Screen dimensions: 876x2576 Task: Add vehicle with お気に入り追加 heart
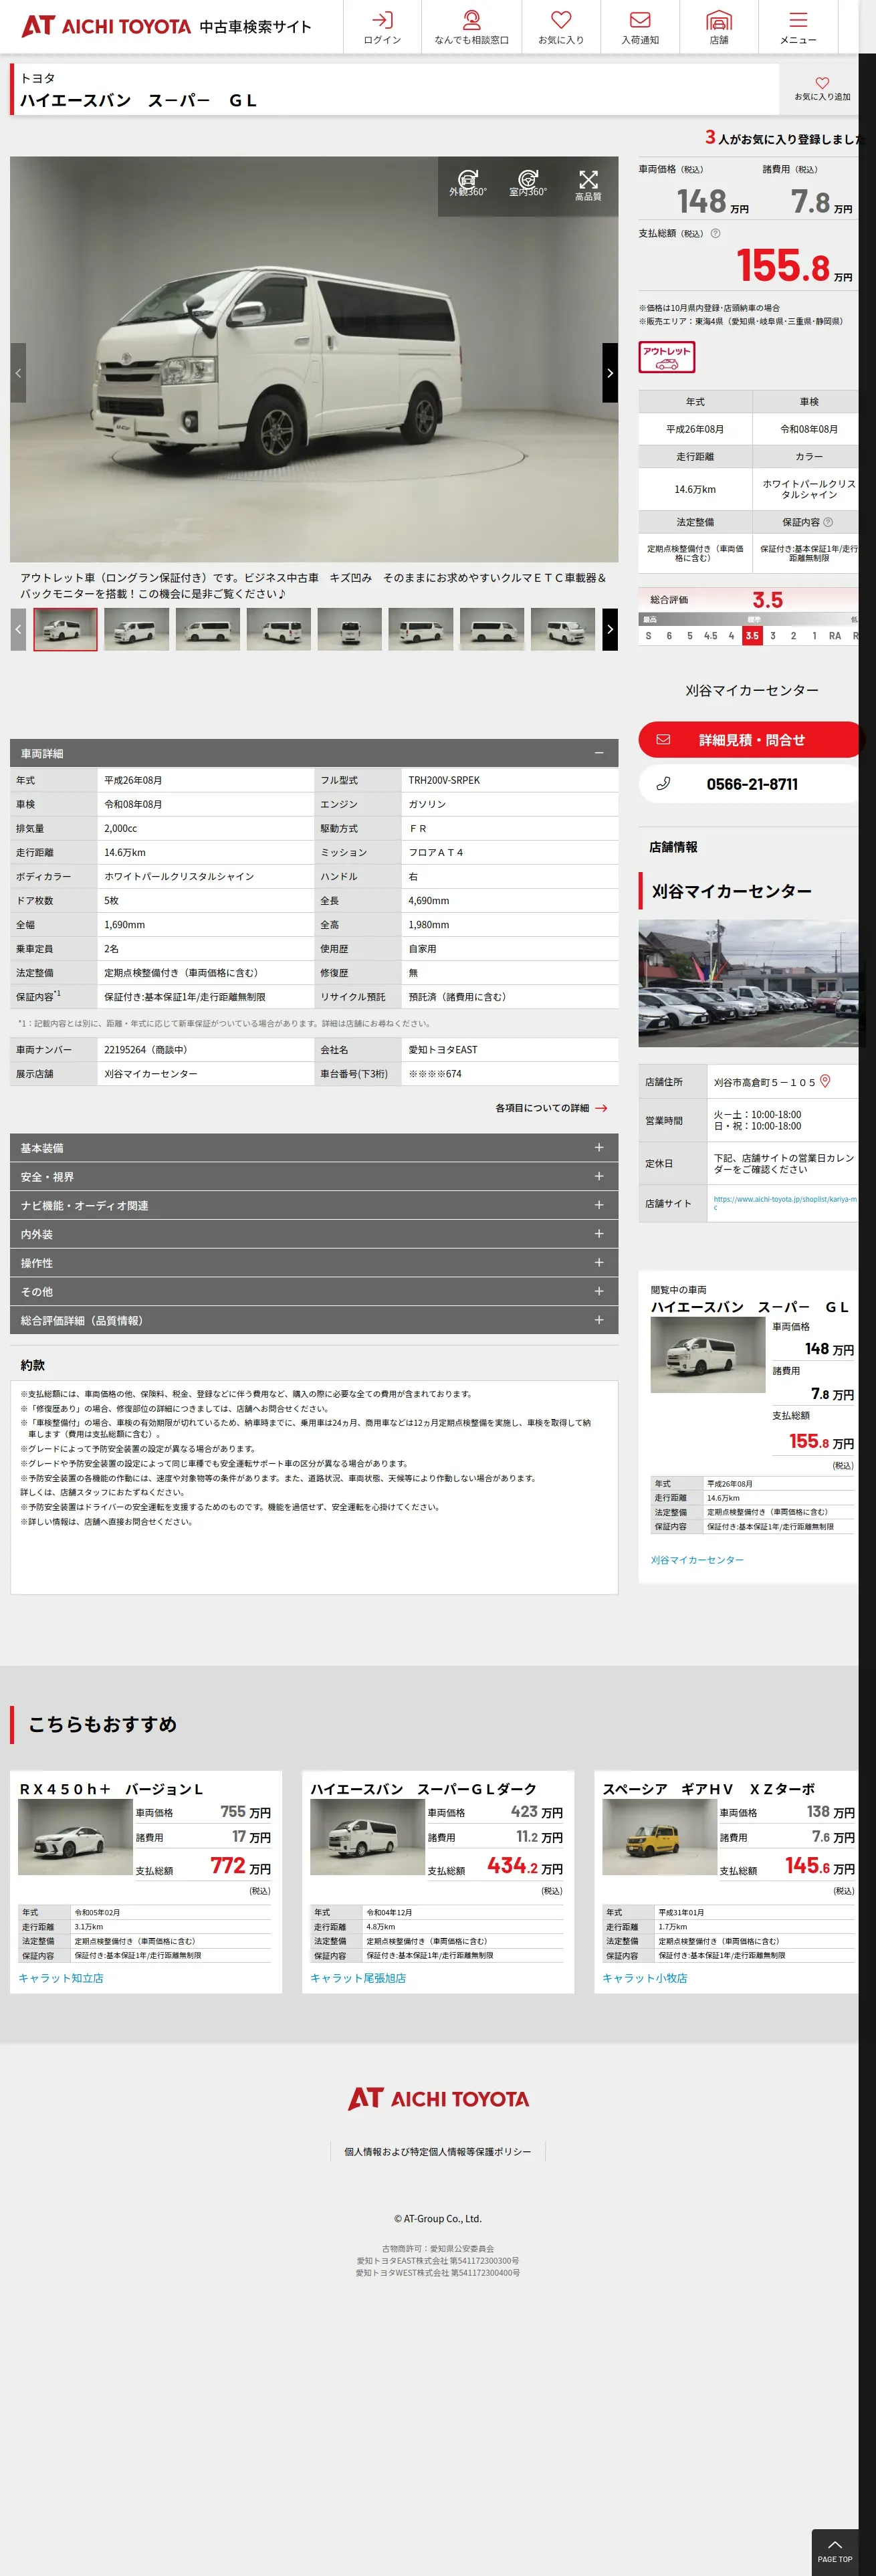tap(822, 89)
